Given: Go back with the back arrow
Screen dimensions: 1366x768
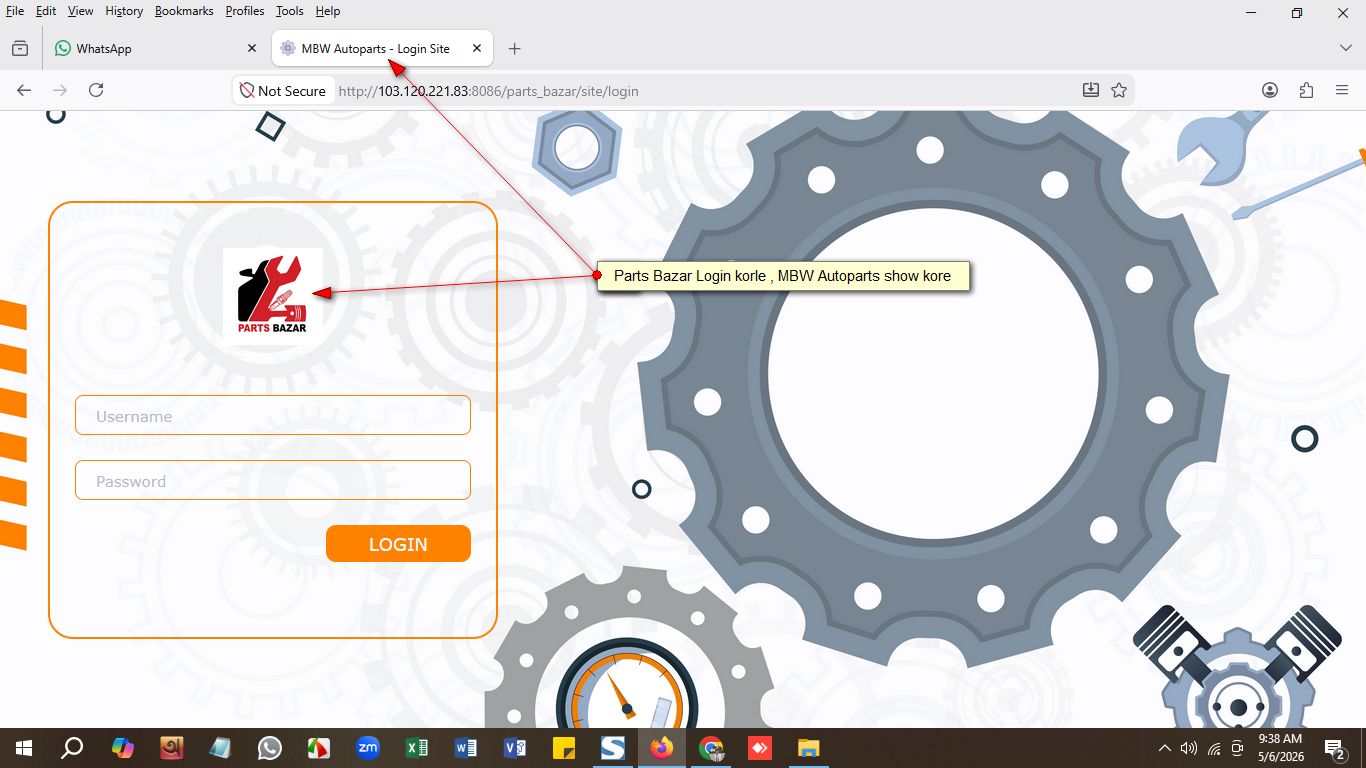Looking at the screenshot, I should click(x=24, y=90).
